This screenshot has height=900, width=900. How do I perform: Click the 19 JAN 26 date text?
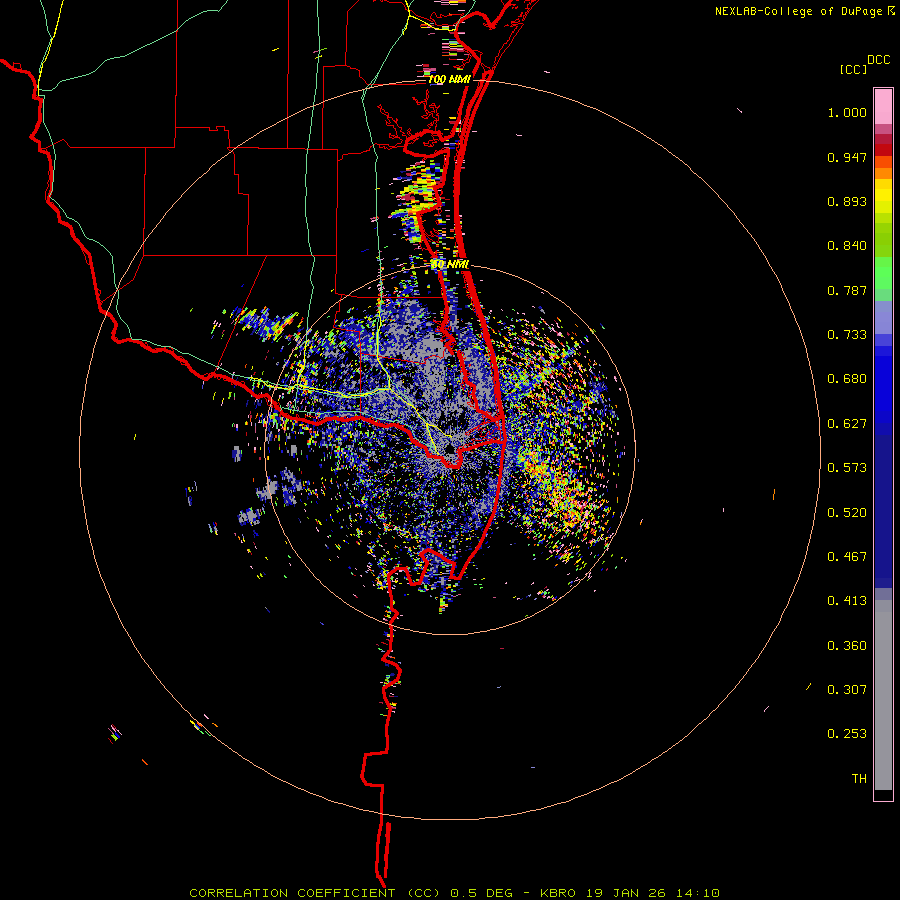tap(627, 893)
